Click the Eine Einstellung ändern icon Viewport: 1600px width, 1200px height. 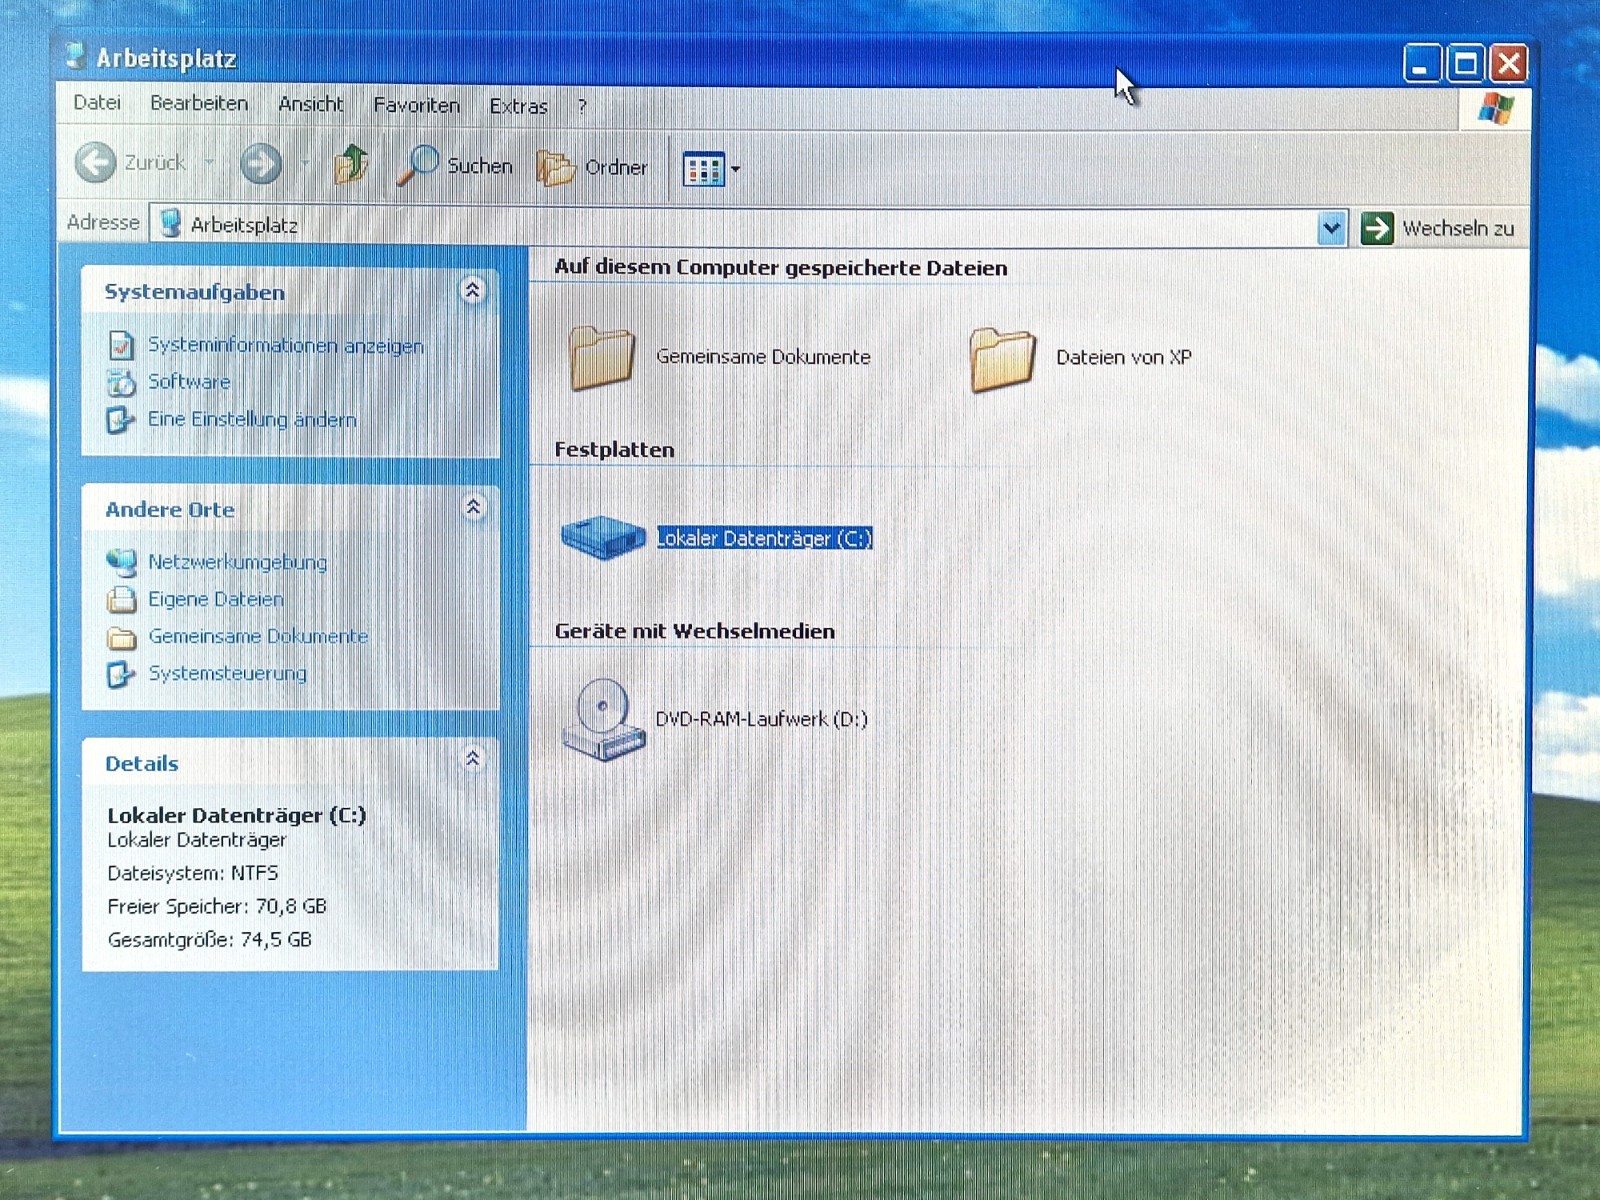click(x=121, y=419)
